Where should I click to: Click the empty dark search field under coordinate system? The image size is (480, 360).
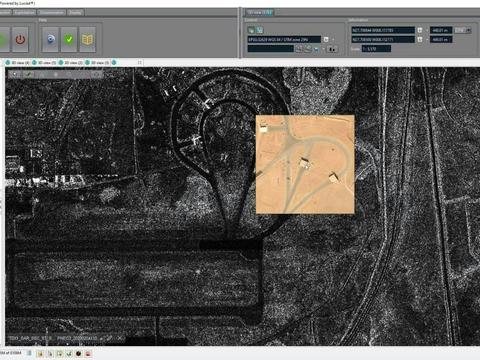tap(271, 49)
